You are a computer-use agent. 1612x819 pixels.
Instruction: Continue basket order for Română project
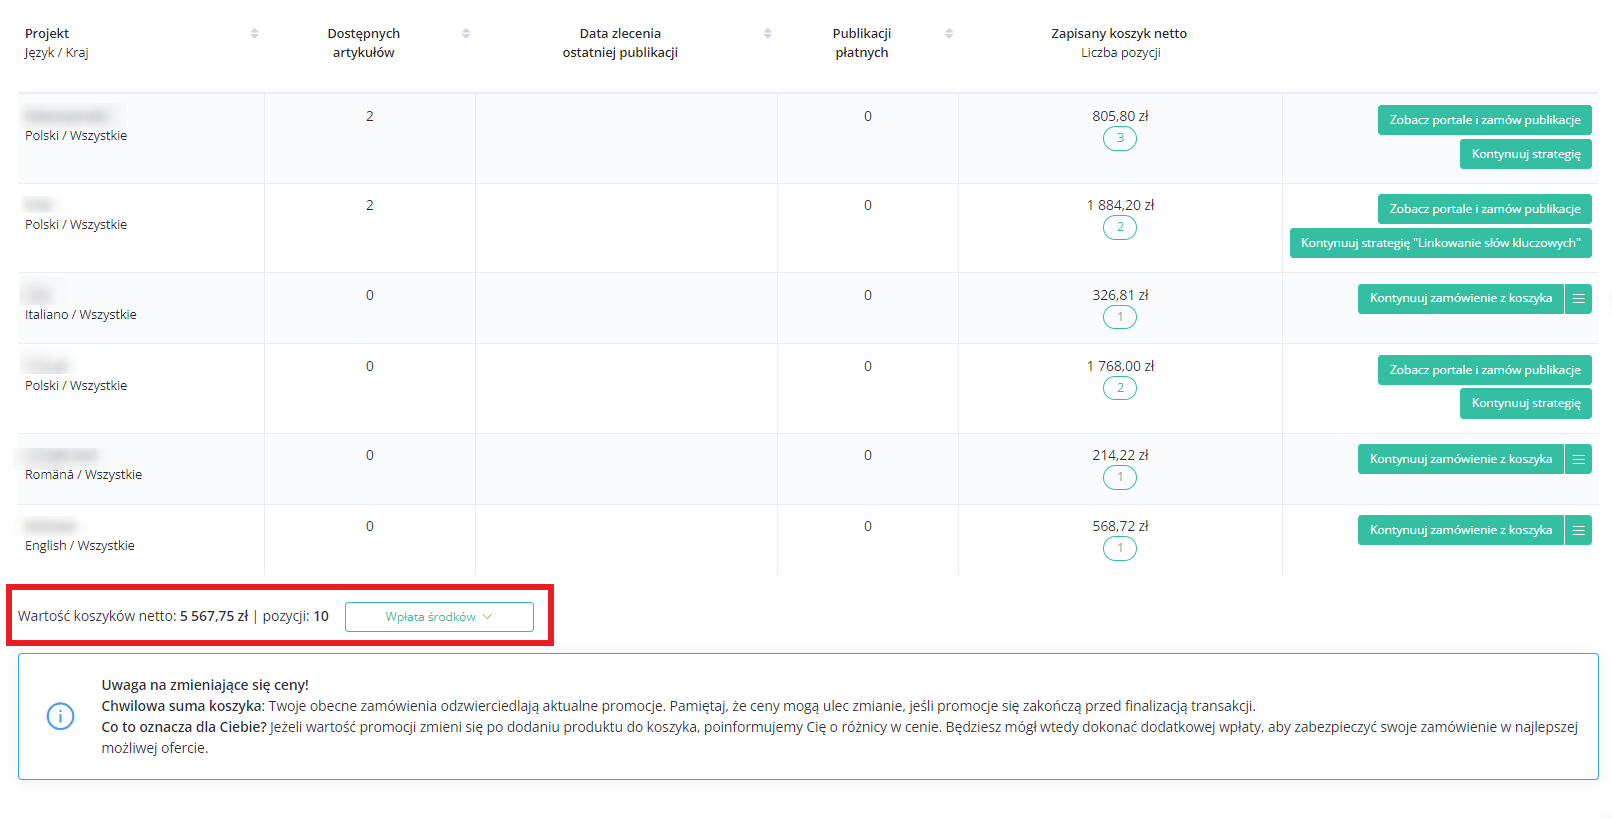[x=1460, y=460]
